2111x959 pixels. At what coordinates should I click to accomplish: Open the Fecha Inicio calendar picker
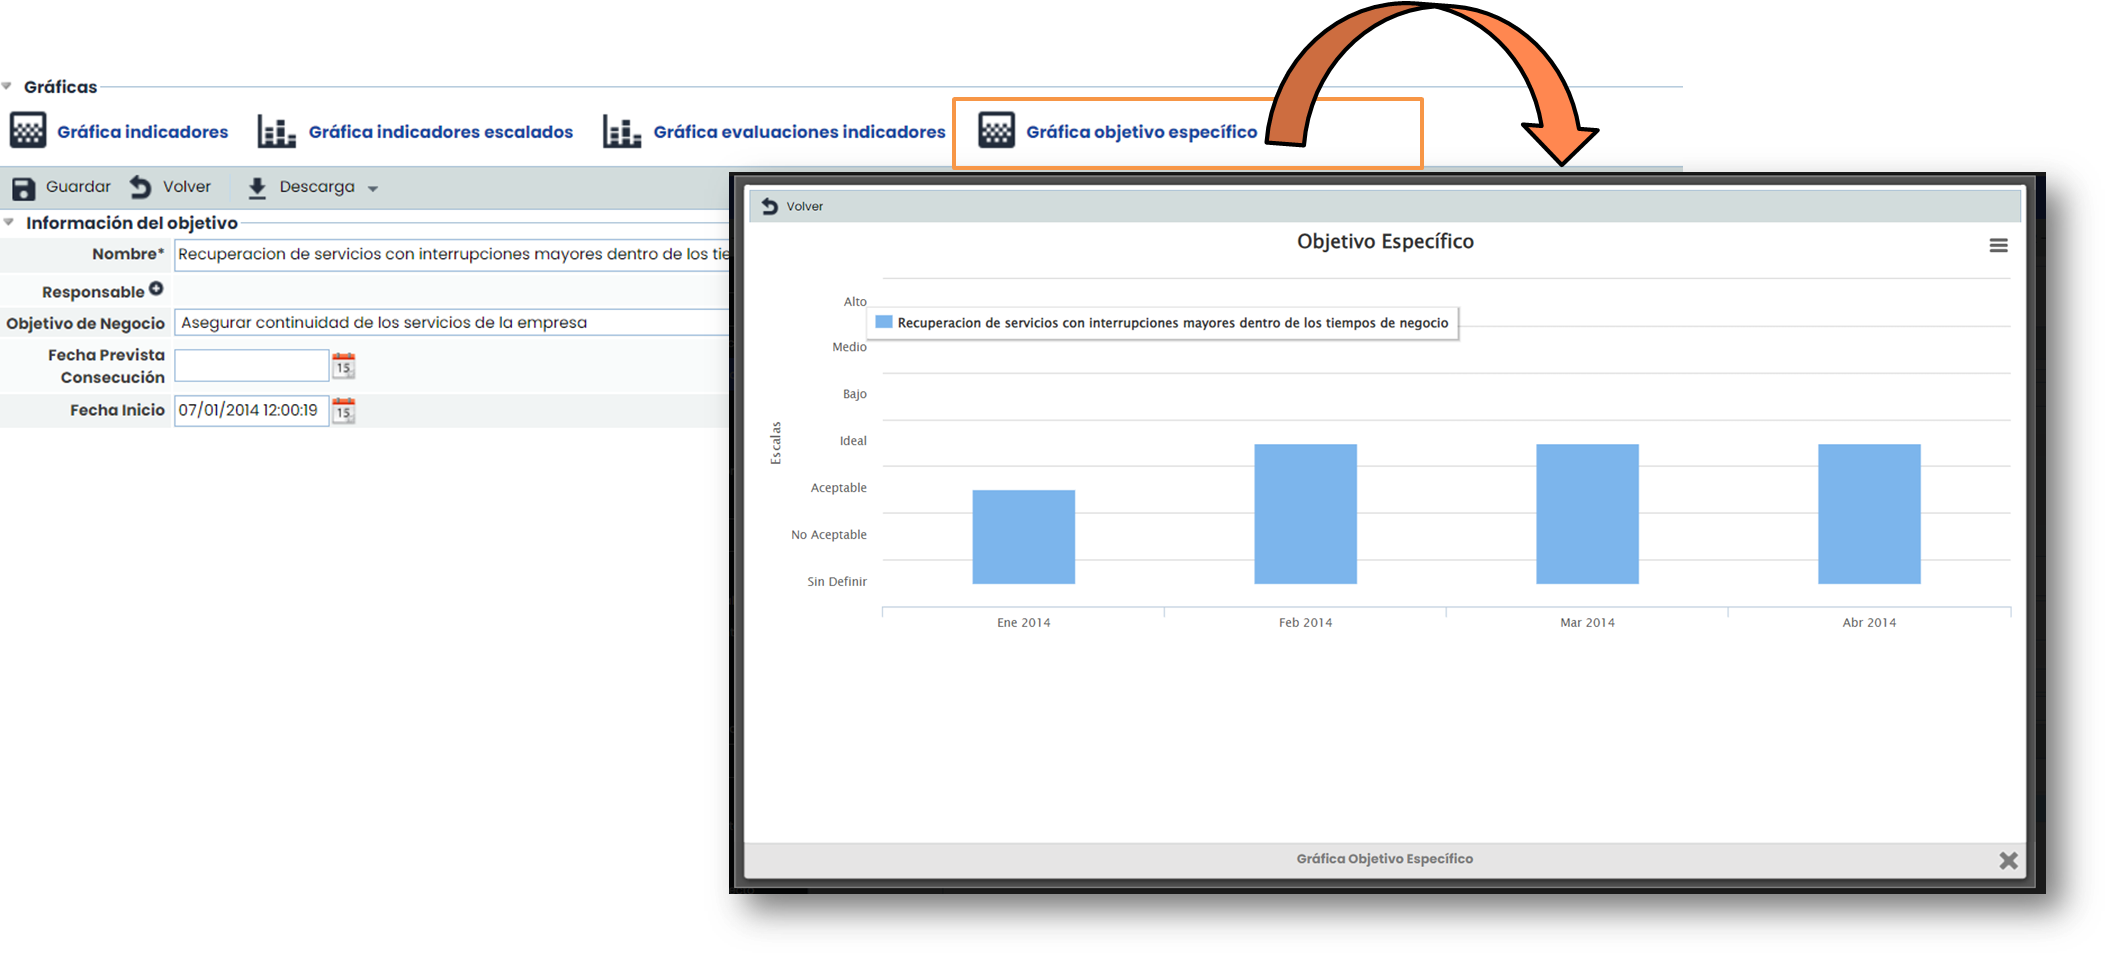click(x=343, y=410)
